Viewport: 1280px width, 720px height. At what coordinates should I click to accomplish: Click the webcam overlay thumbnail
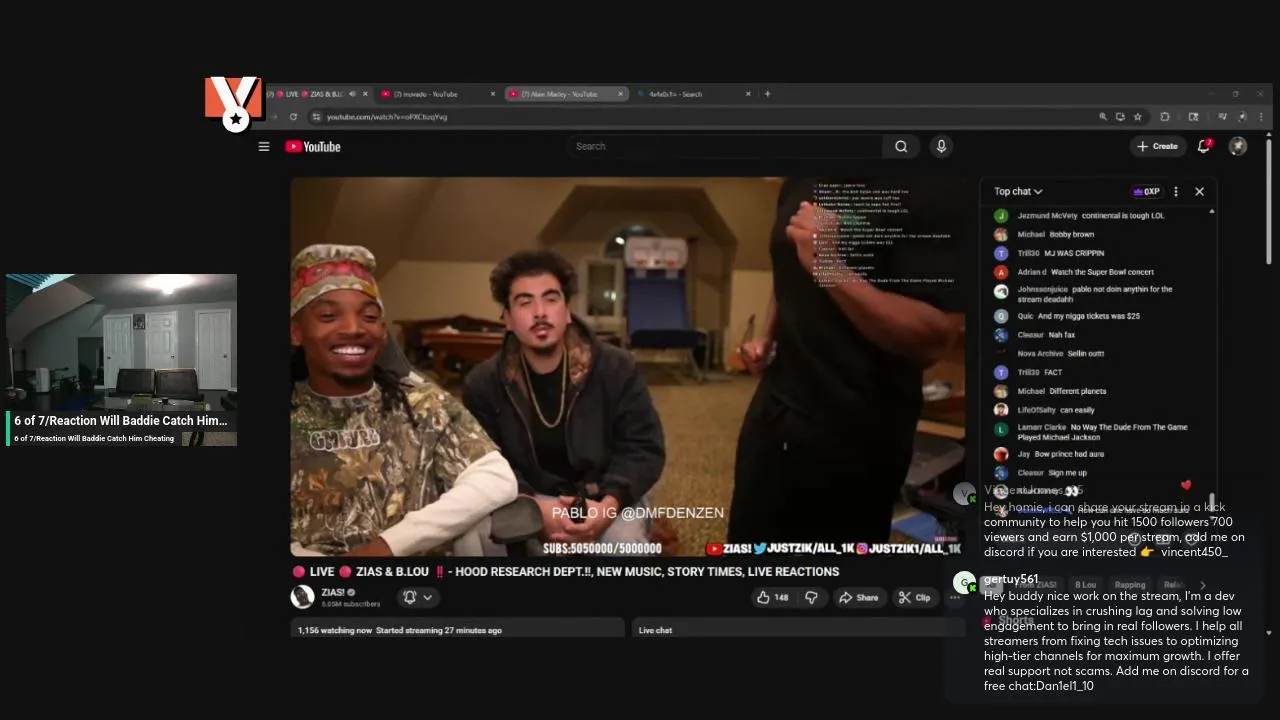pos(121,343)
